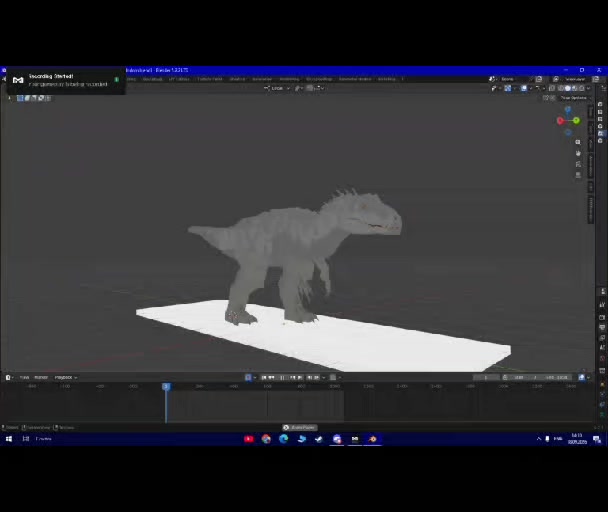Click the blue Z axis gizmo ball
The image size is (608, 512).
pyautogui.click(x=568, y=110)
